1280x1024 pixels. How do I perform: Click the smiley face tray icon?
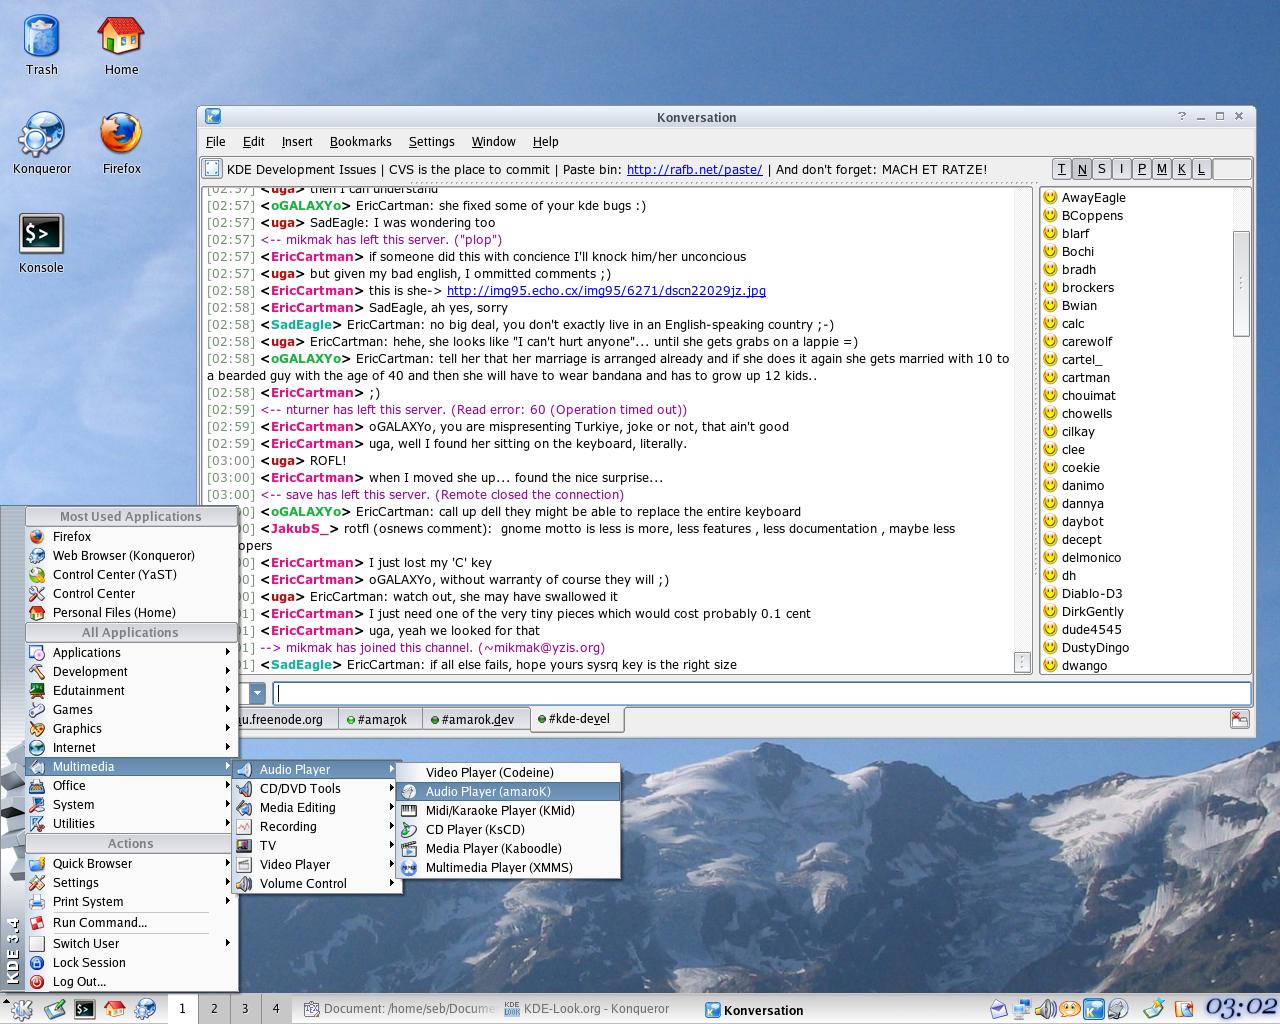[x=1070, y=1009]
